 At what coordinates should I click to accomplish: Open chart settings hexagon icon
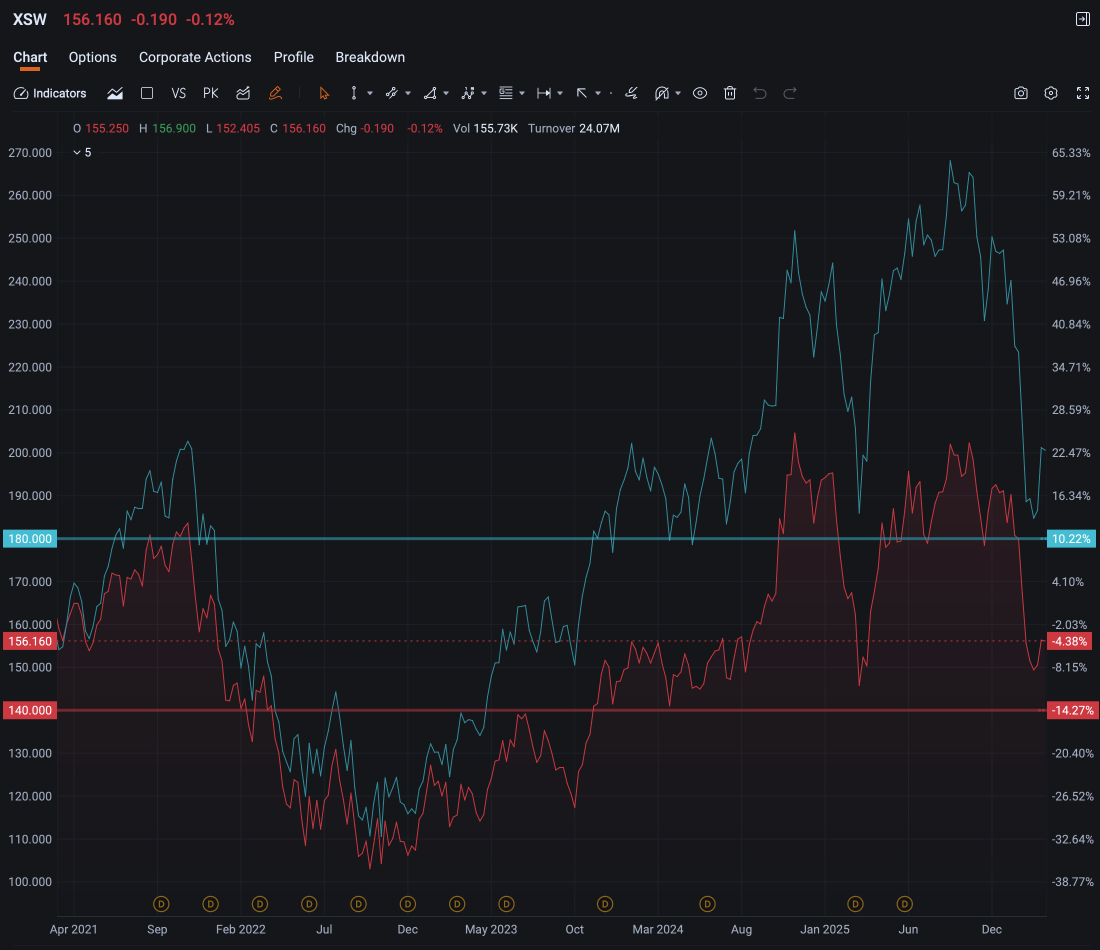click(x=1051, y=93)
